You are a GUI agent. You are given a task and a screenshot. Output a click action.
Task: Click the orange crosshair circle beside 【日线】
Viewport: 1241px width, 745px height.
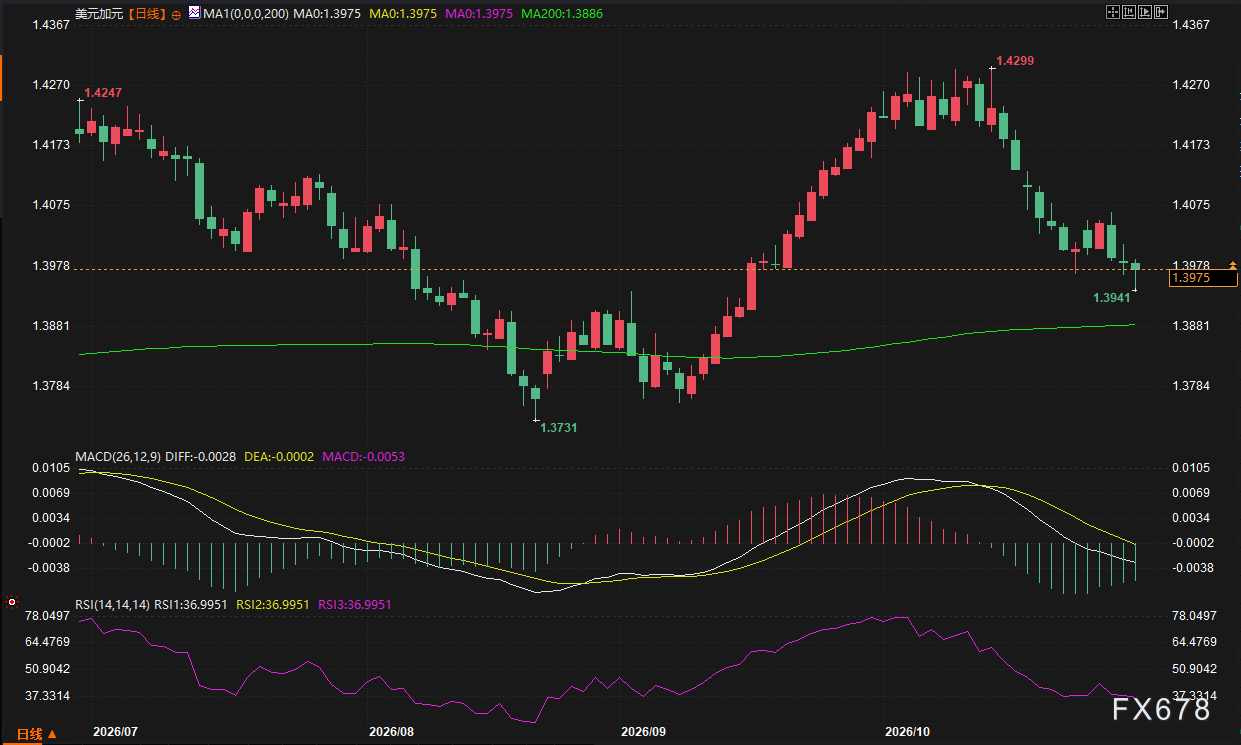pos(177,15)
